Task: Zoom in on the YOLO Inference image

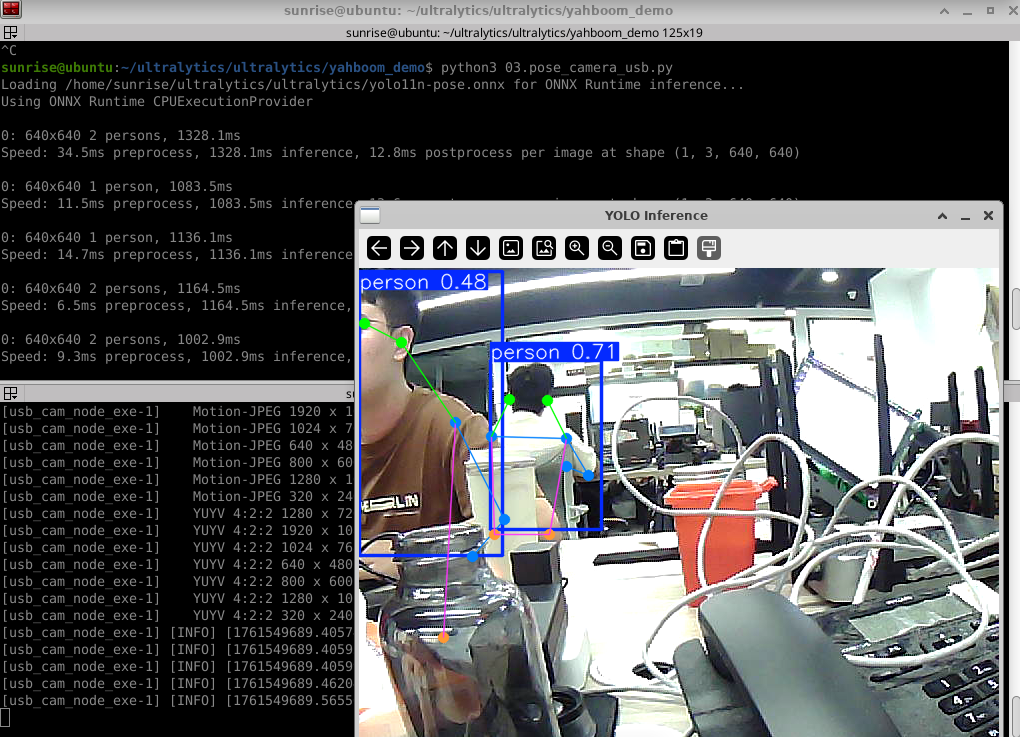Action: [577, 248]
